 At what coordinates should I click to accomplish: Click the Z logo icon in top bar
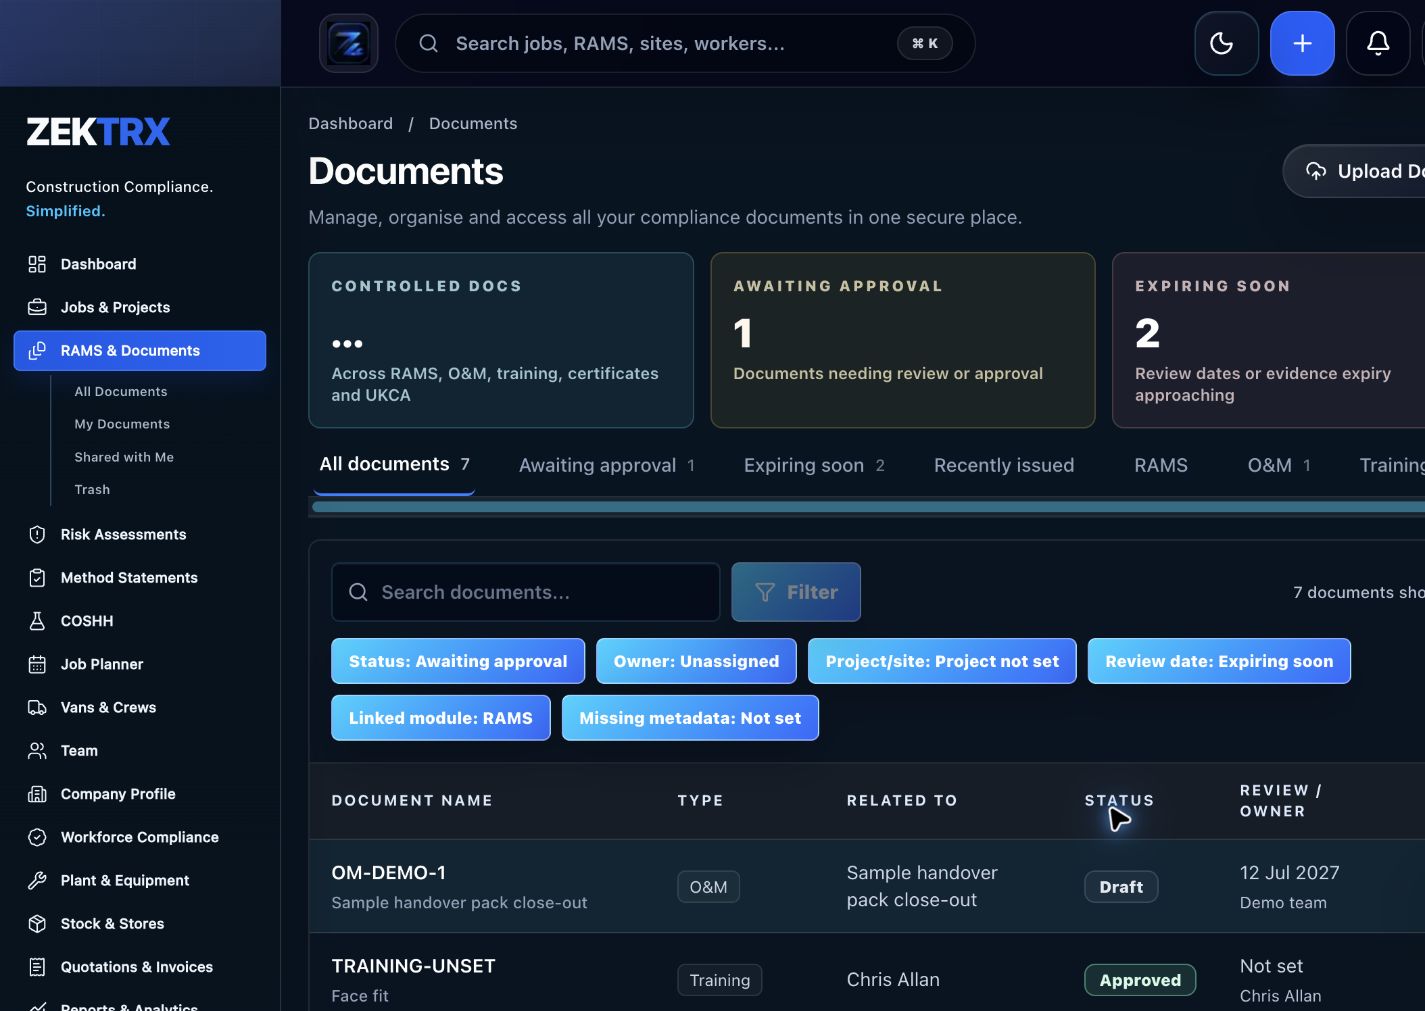tap(349, 43)
